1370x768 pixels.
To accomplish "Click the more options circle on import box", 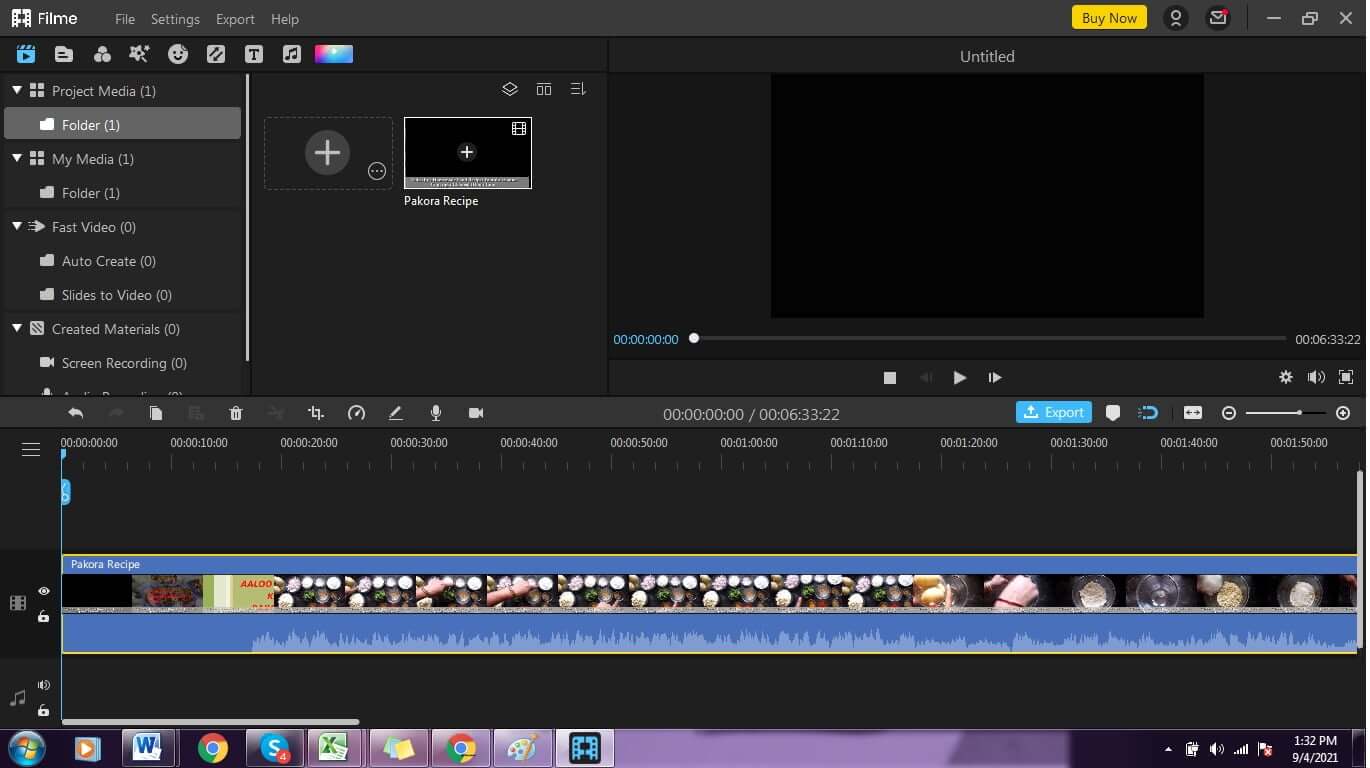I will pos(377,171).
